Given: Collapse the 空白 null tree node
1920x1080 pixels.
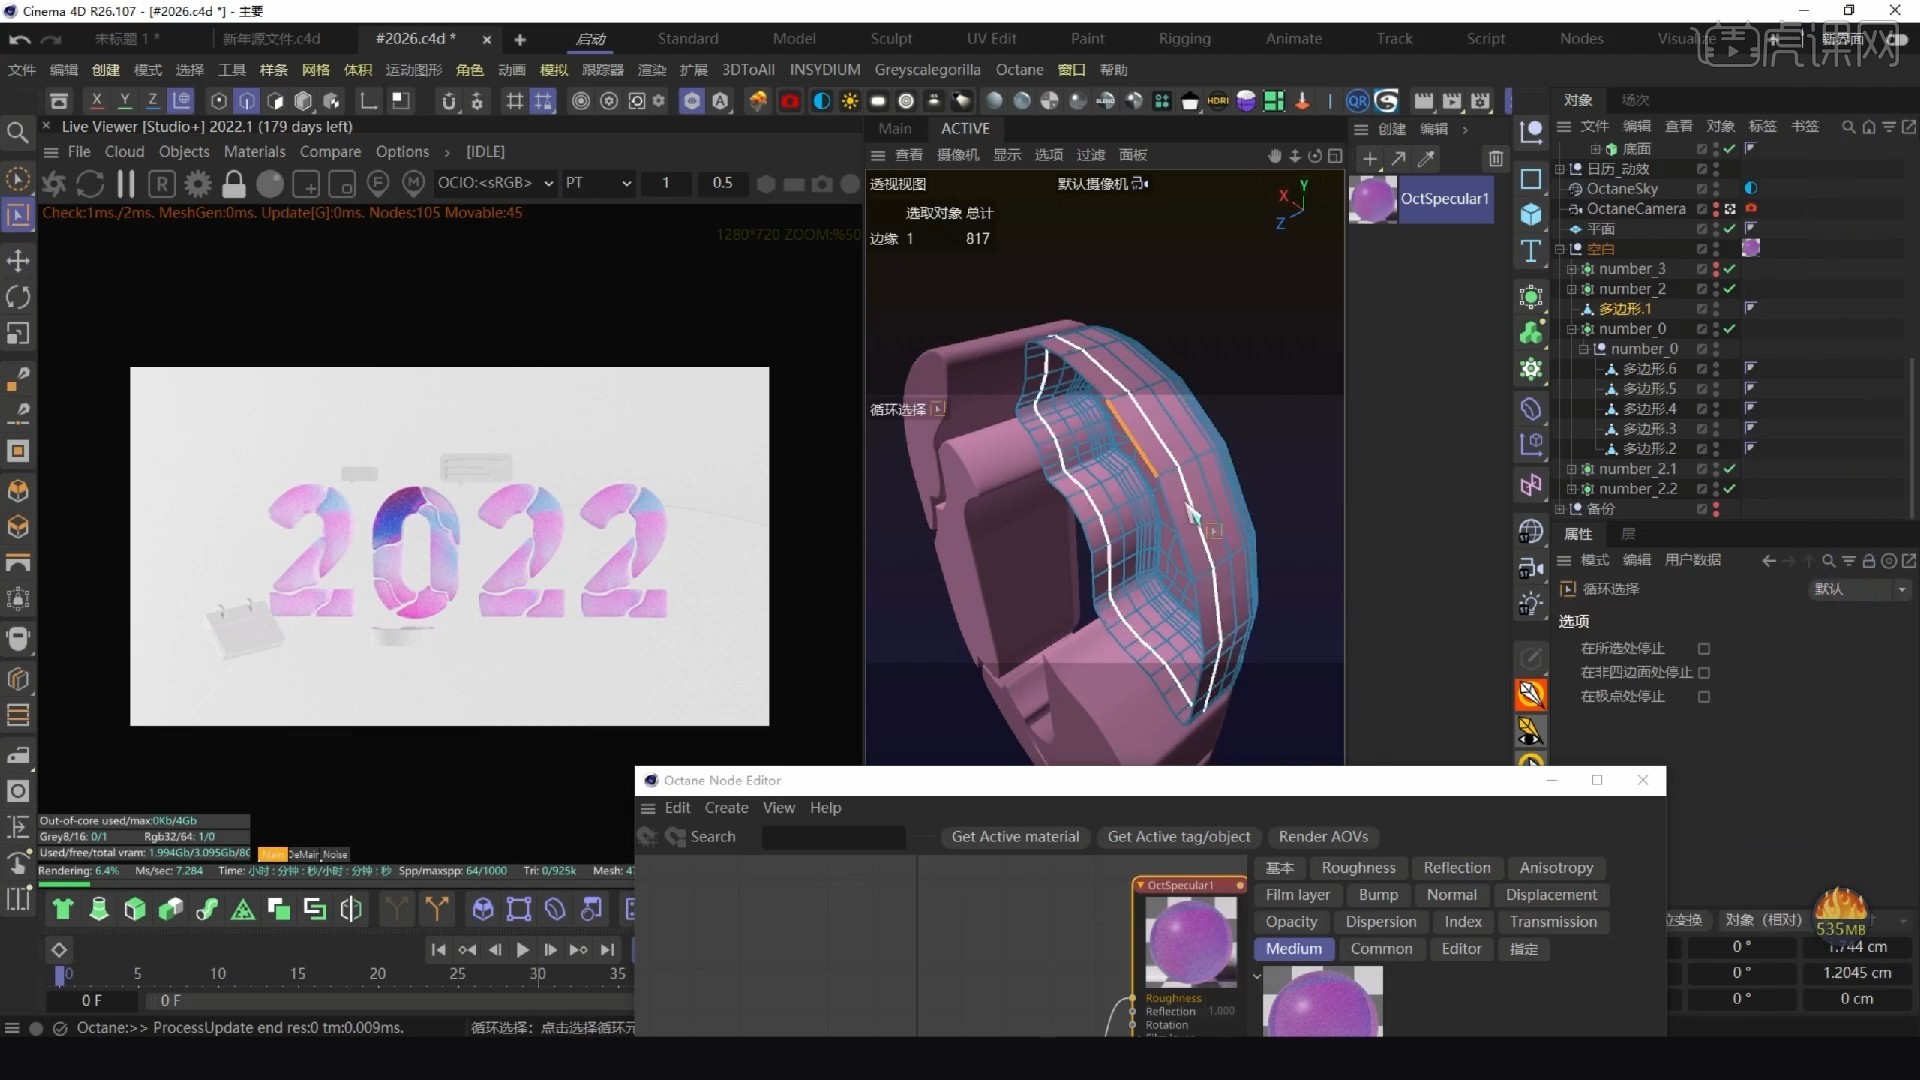Looking at the screenshot, I should tap(1560, 249).
